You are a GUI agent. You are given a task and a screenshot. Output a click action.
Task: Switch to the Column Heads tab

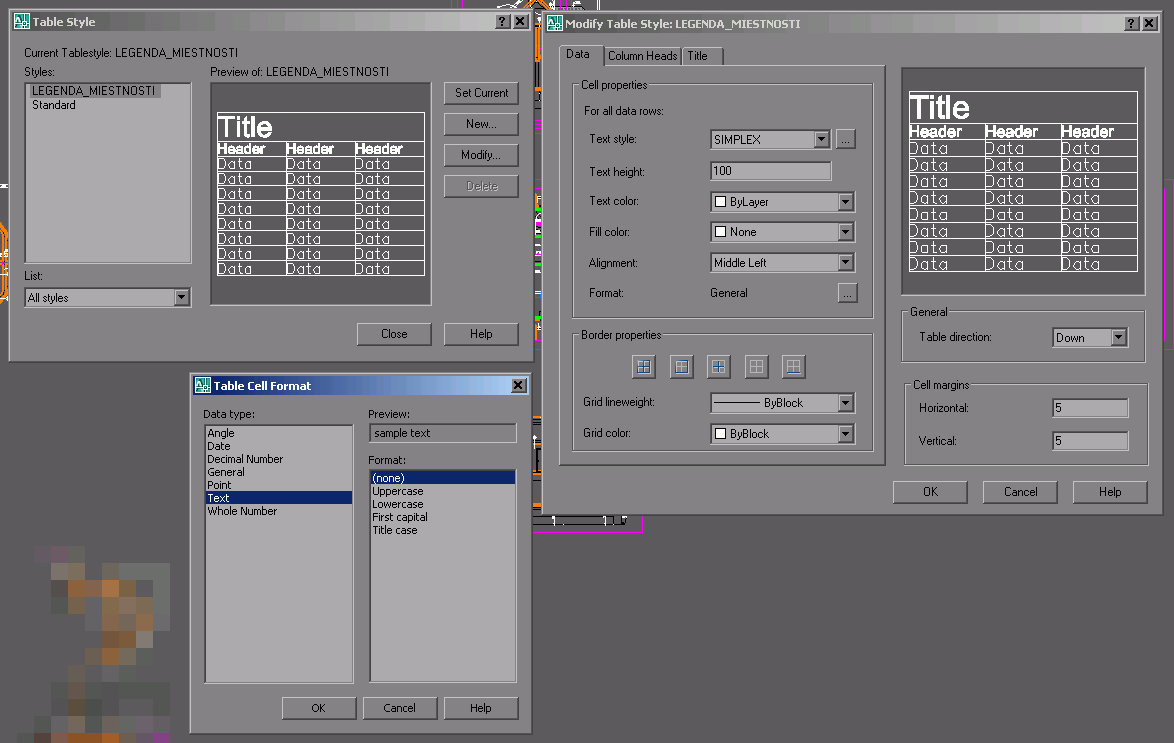coord(643,56)
